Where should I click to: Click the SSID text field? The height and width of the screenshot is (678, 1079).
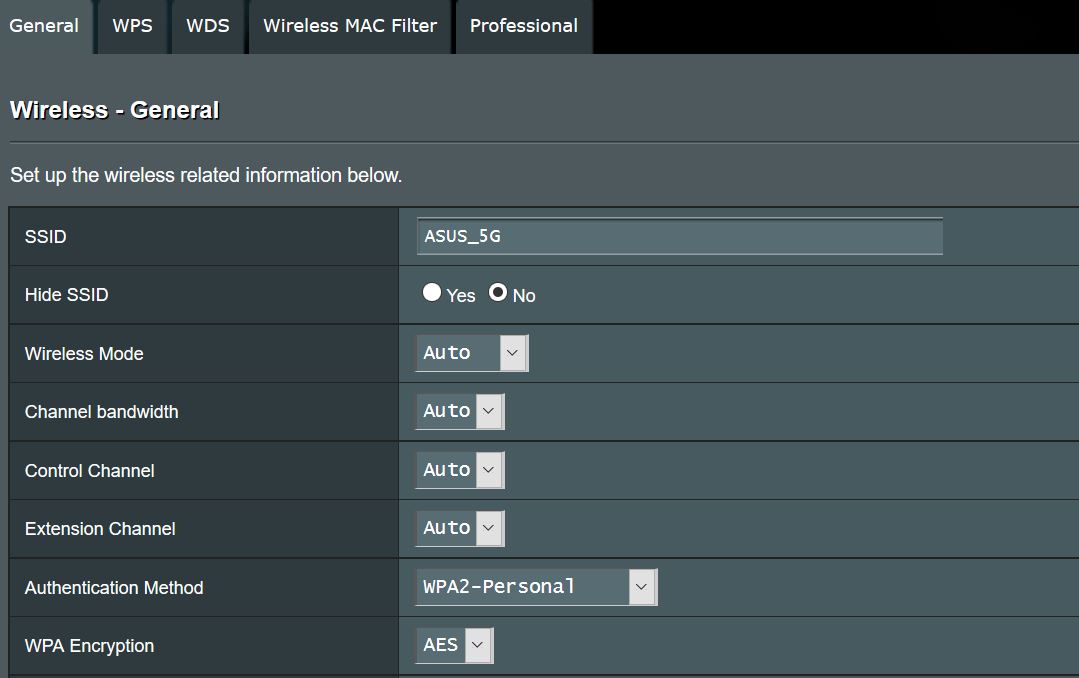[x=679, y=236]
